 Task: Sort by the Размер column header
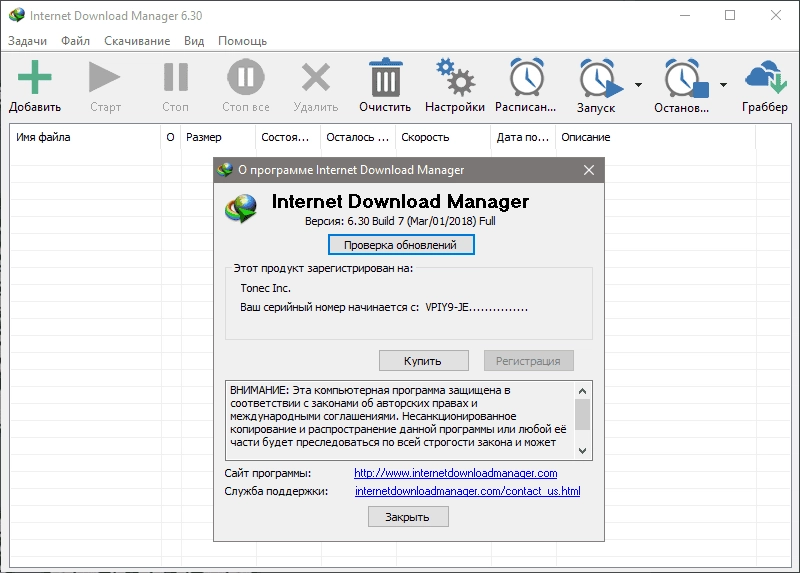(218, 137)
